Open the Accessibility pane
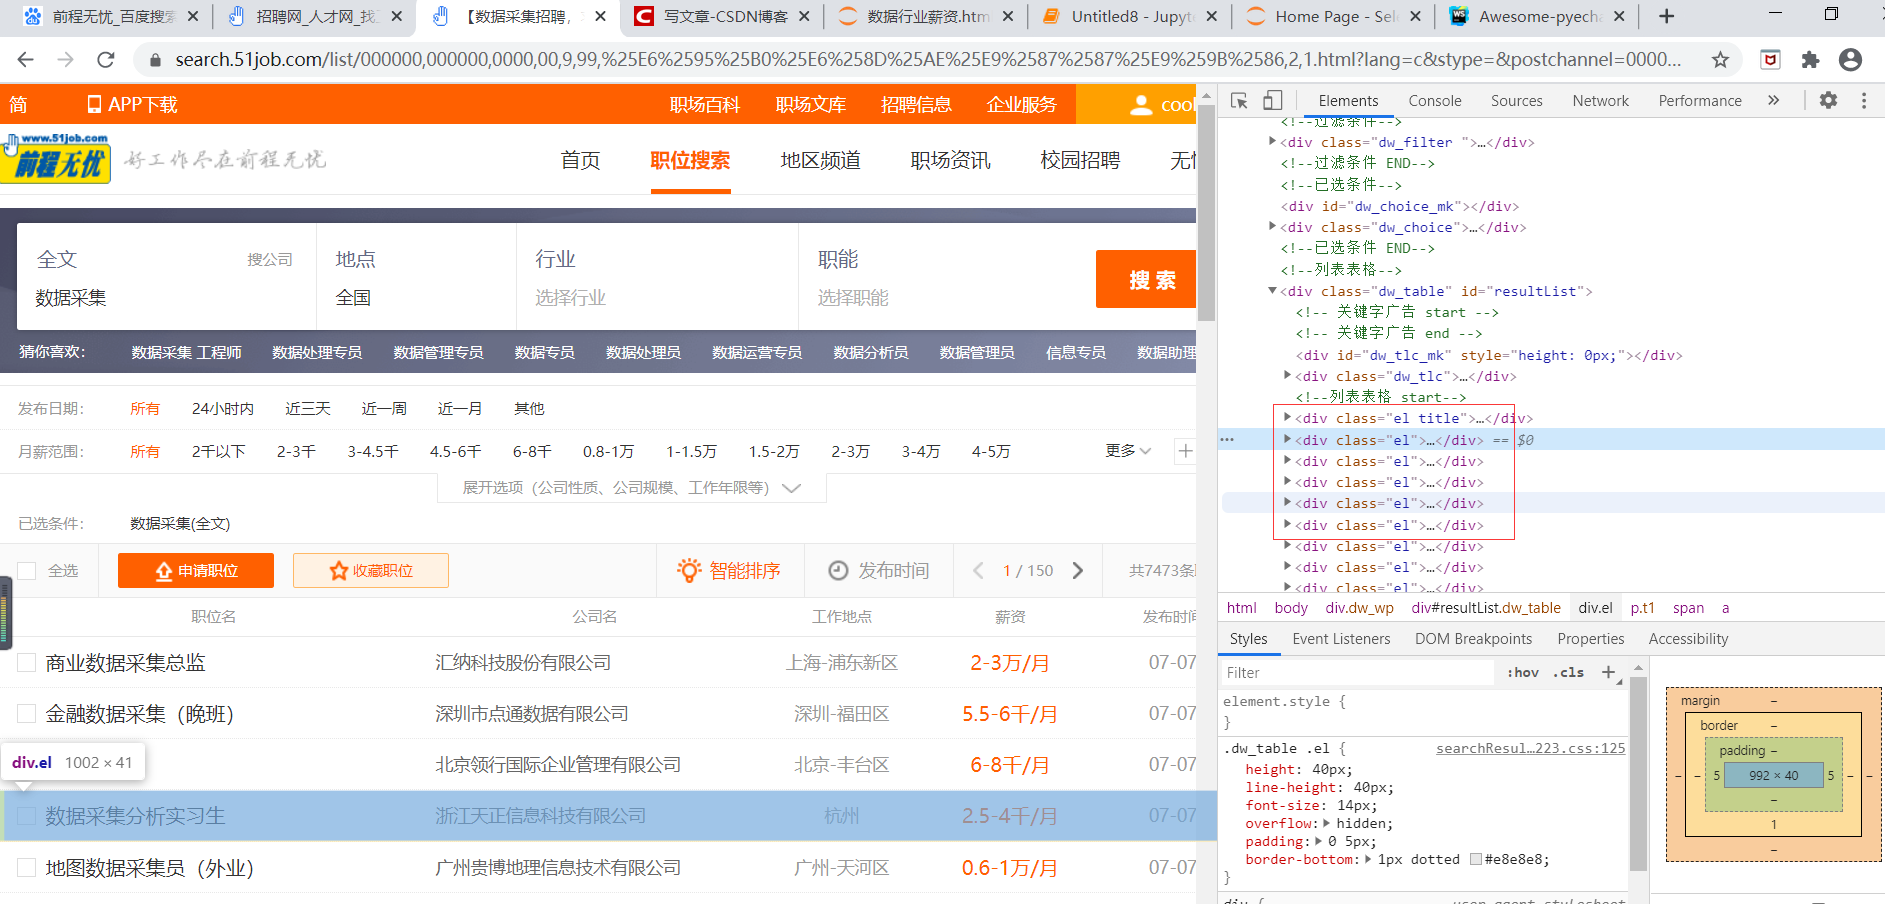 (1688, 639)
